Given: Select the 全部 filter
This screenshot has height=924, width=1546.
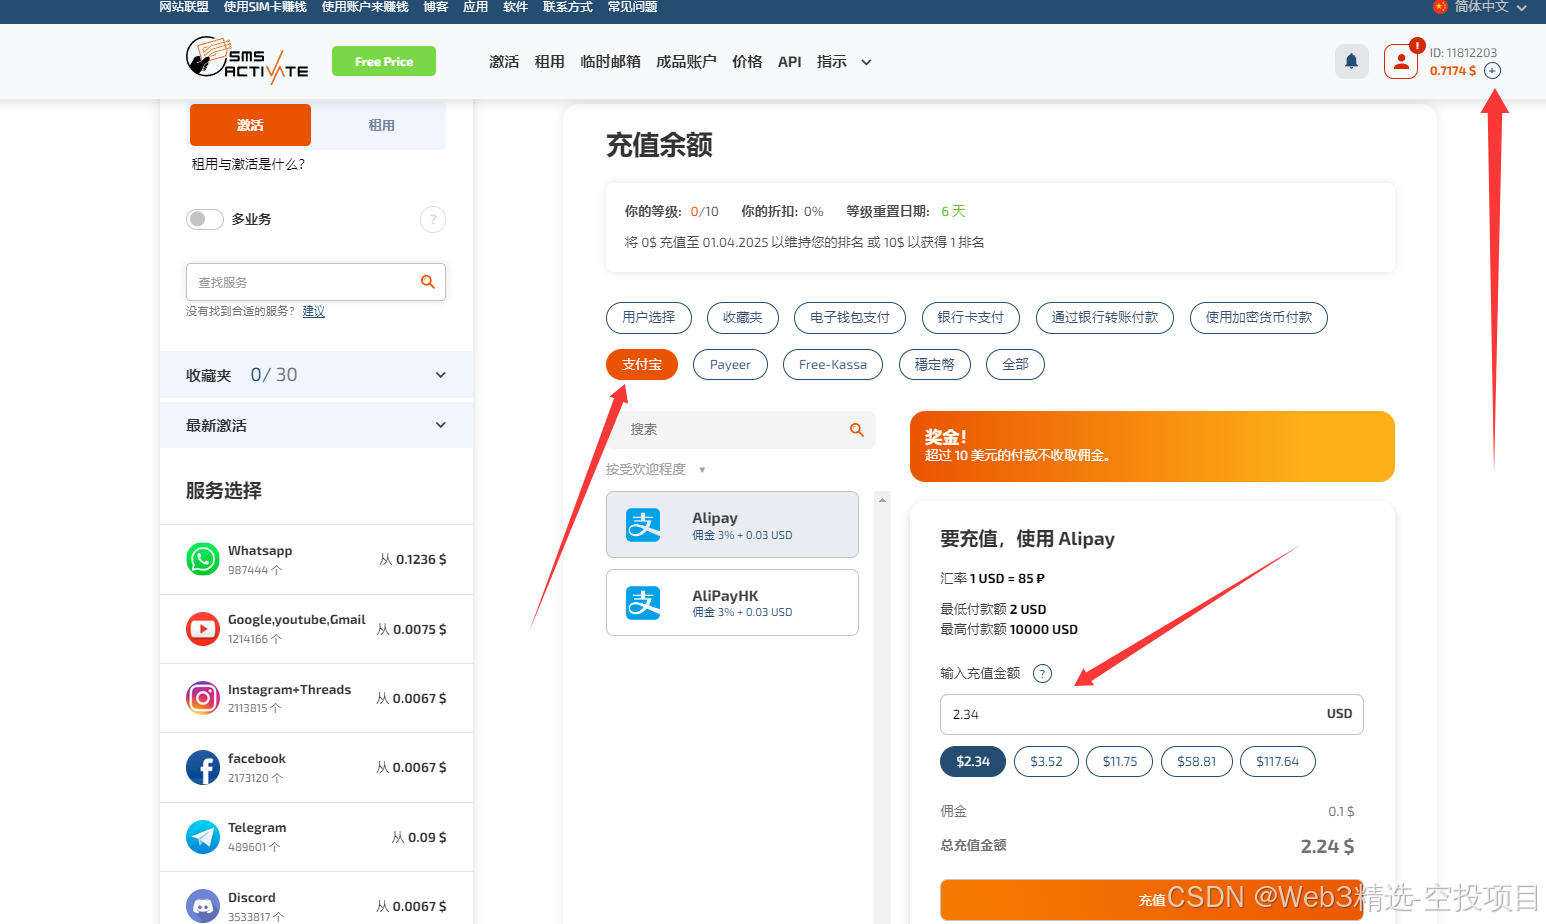Looking at the screenshot, I should [1016, 365].
